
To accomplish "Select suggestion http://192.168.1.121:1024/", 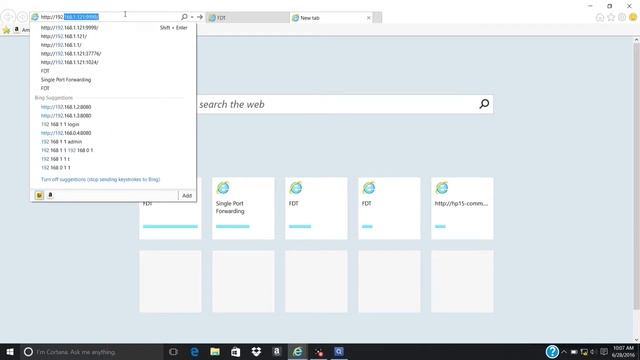I will pos(69,62).
